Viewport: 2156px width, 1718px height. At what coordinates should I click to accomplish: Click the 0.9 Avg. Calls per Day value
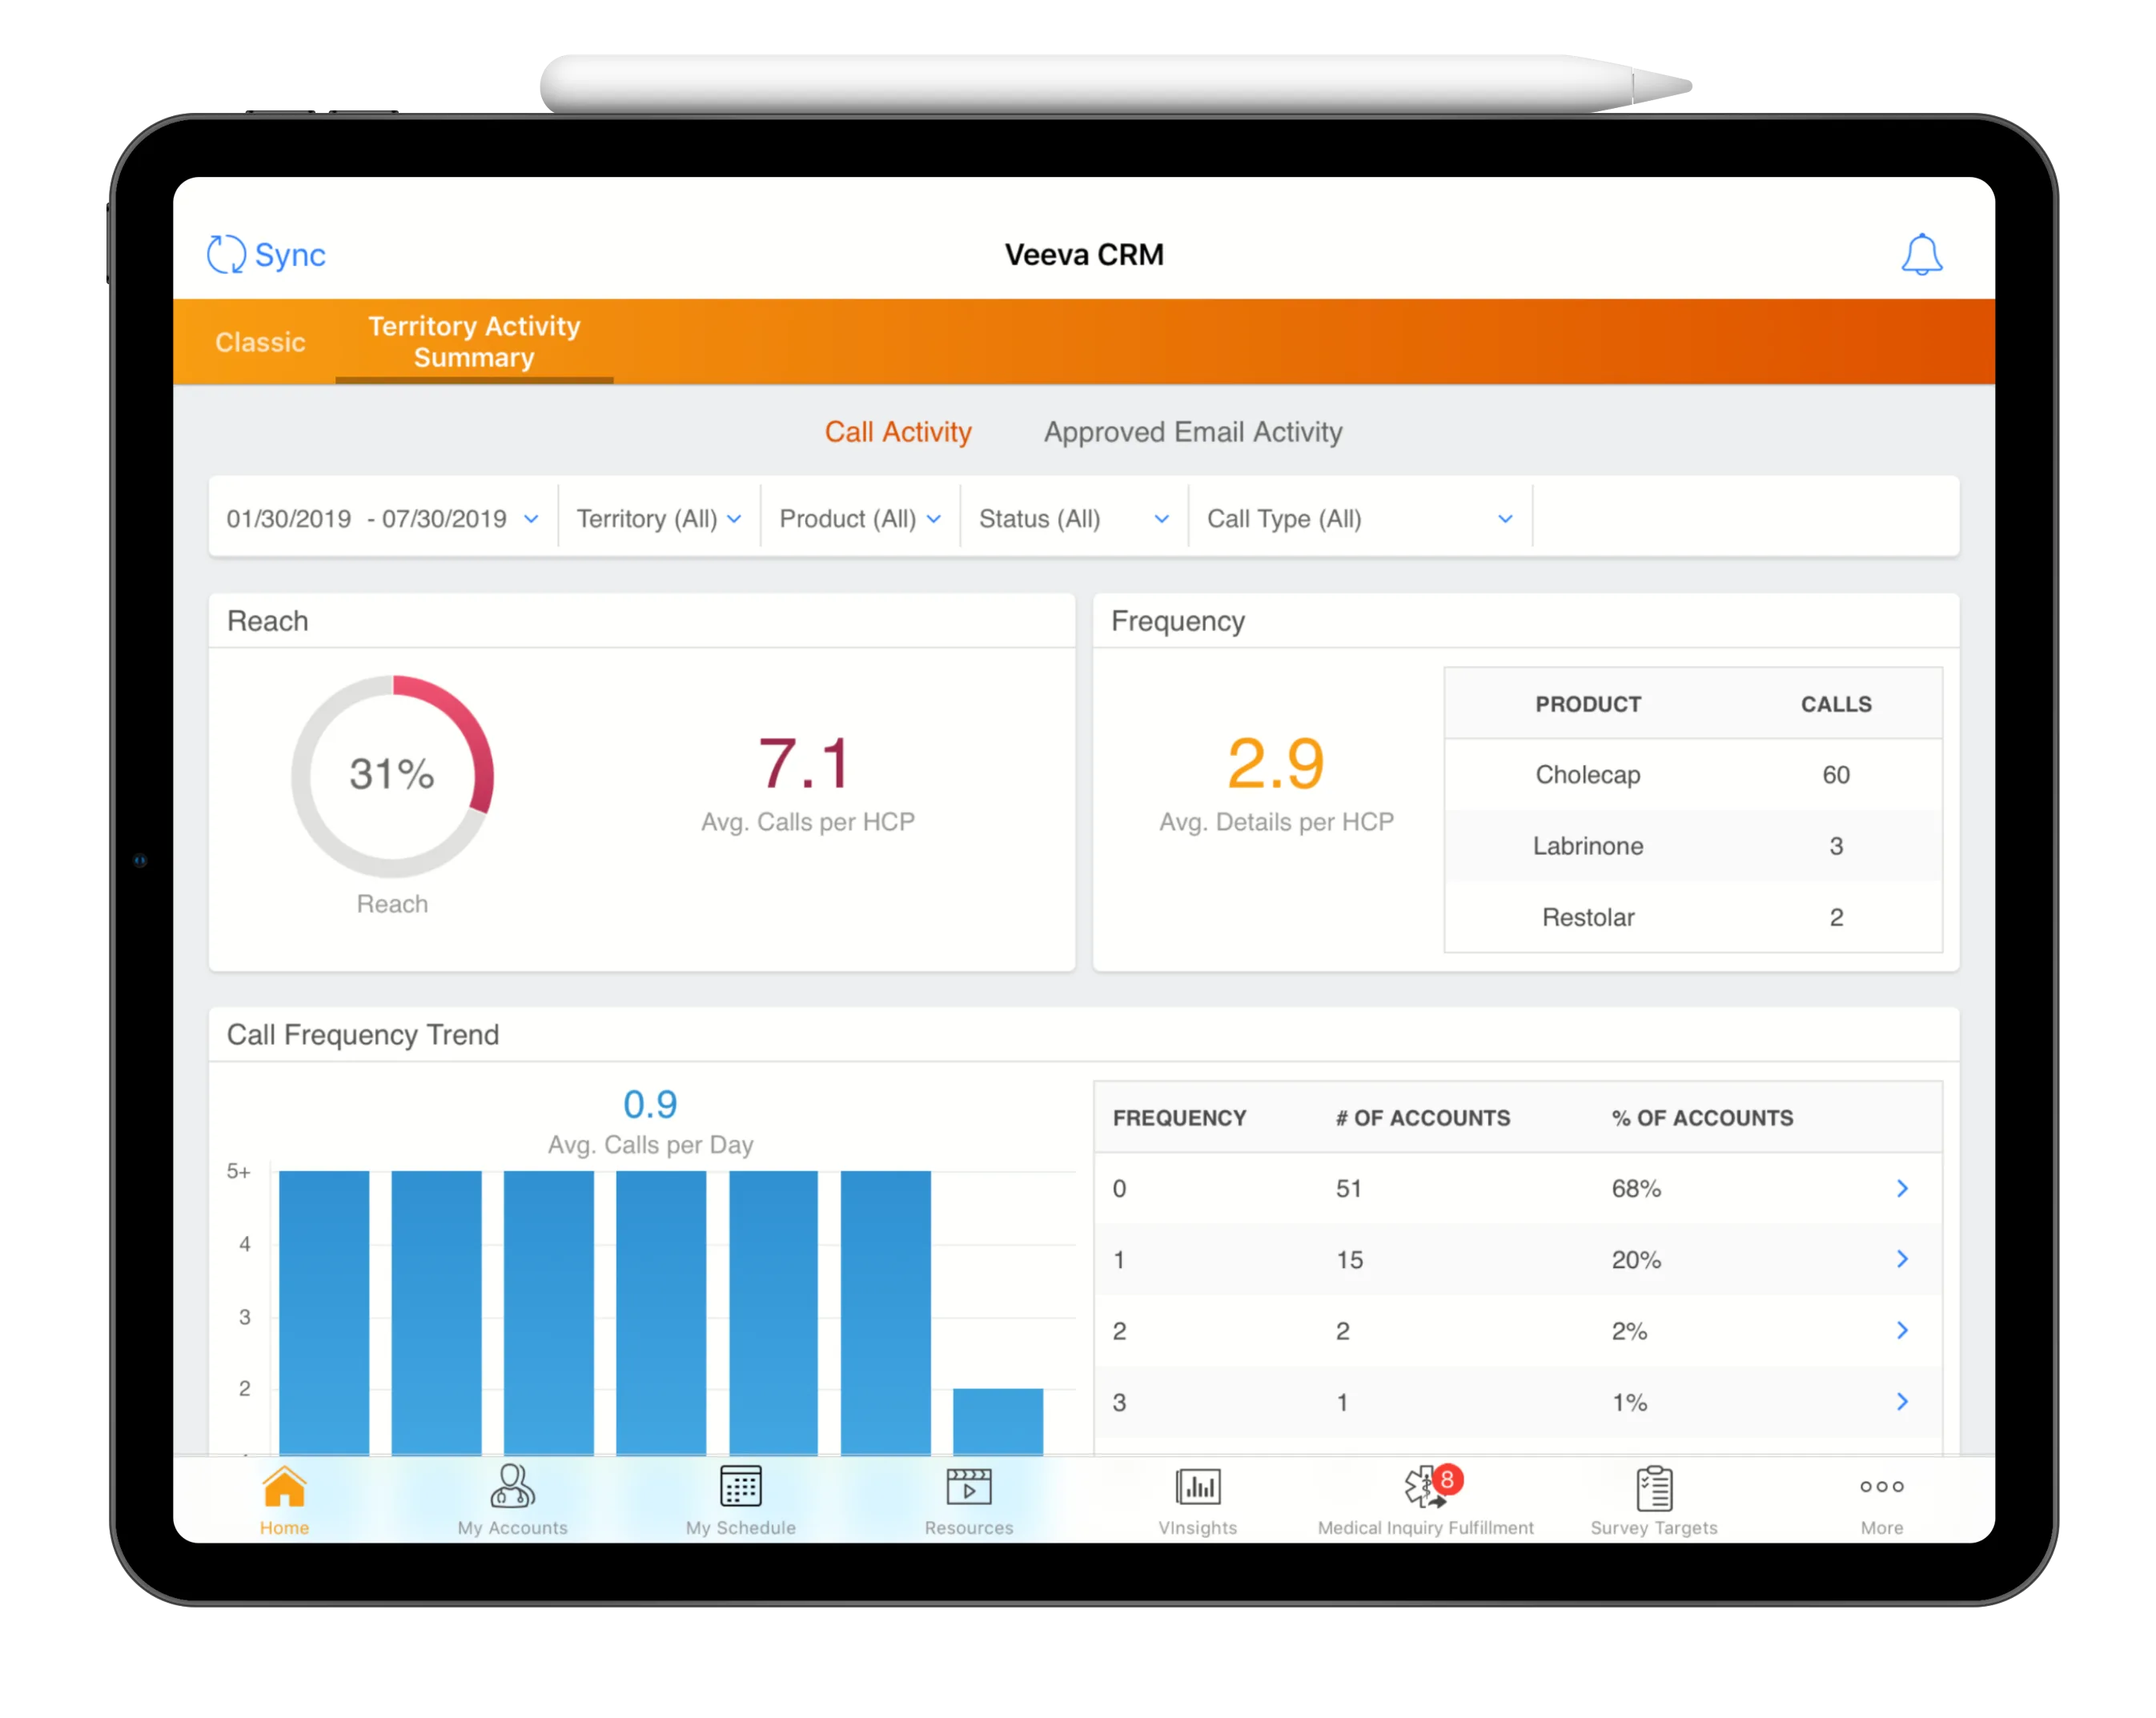pos(650,1104)
